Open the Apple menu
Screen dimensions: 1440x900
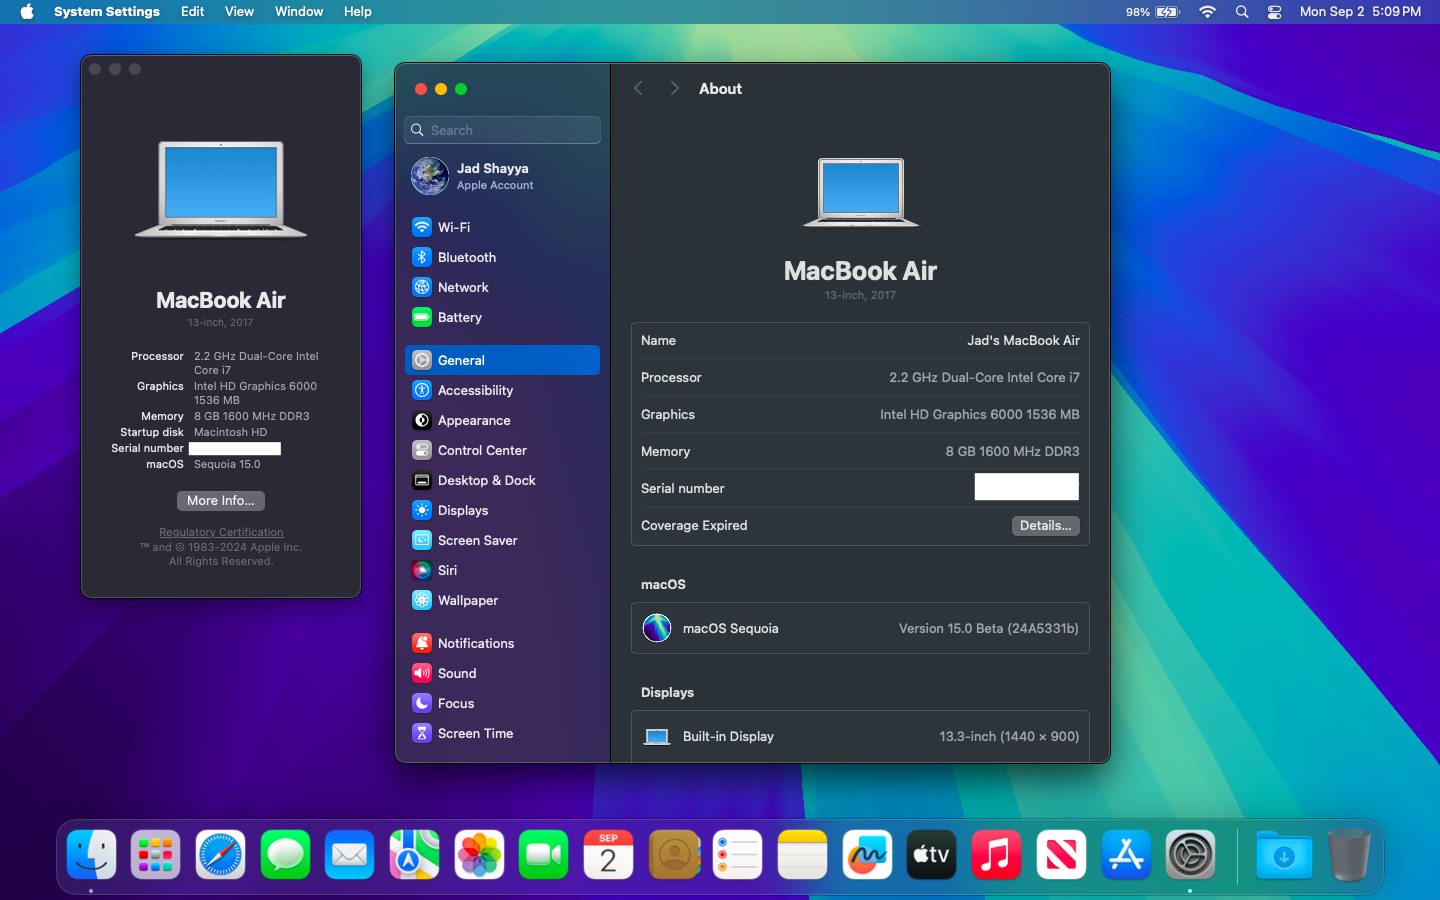pyautogui.click(x=27, y=12)
